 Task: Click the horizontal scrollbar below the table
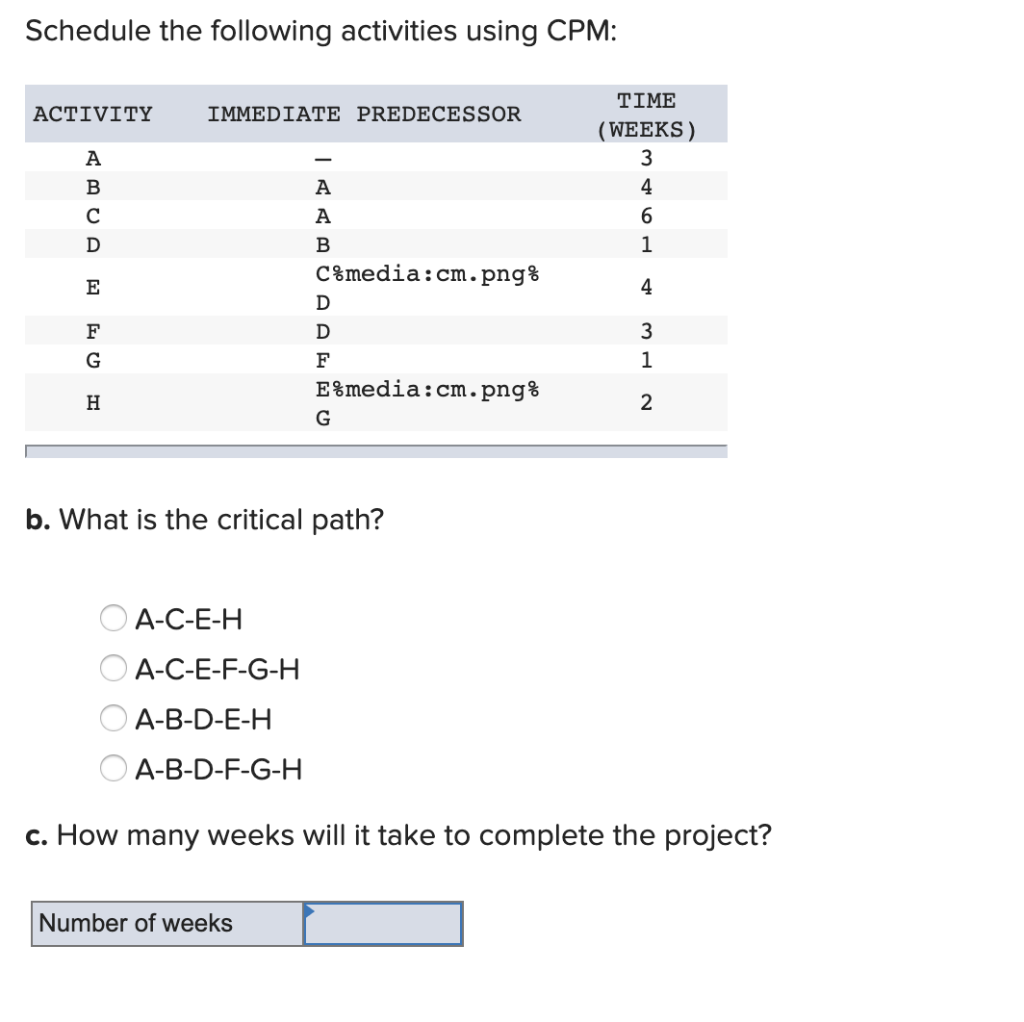click(375, 453)
